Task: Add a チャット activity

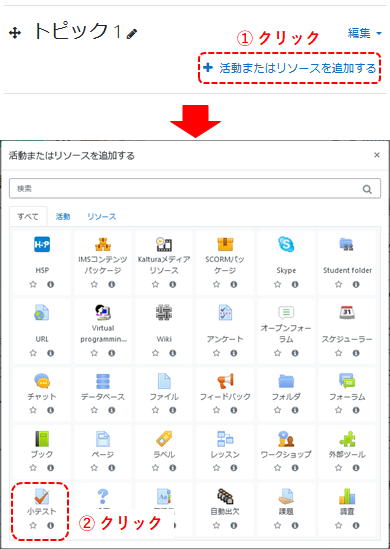Action: pos(42,381)
